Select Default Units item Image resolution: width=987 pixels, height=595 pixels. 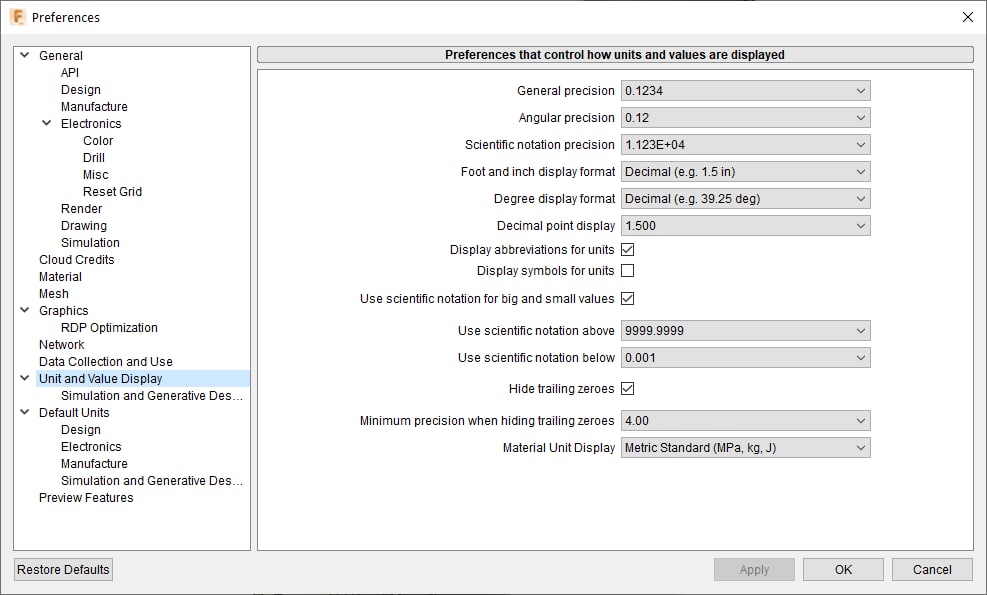pos(74,412)
